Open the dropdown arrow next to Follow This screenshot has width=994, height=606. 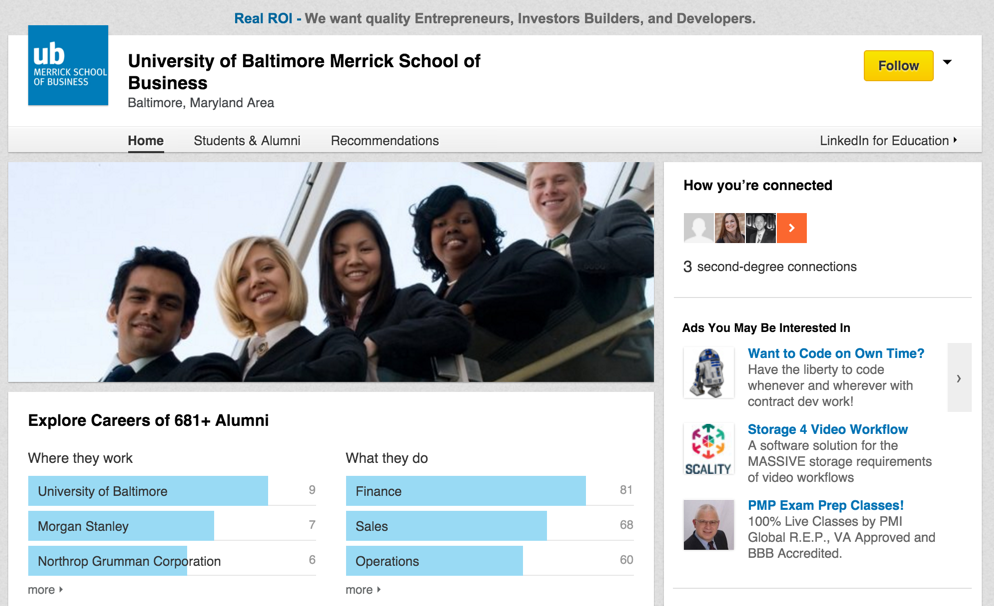(947, 62)
